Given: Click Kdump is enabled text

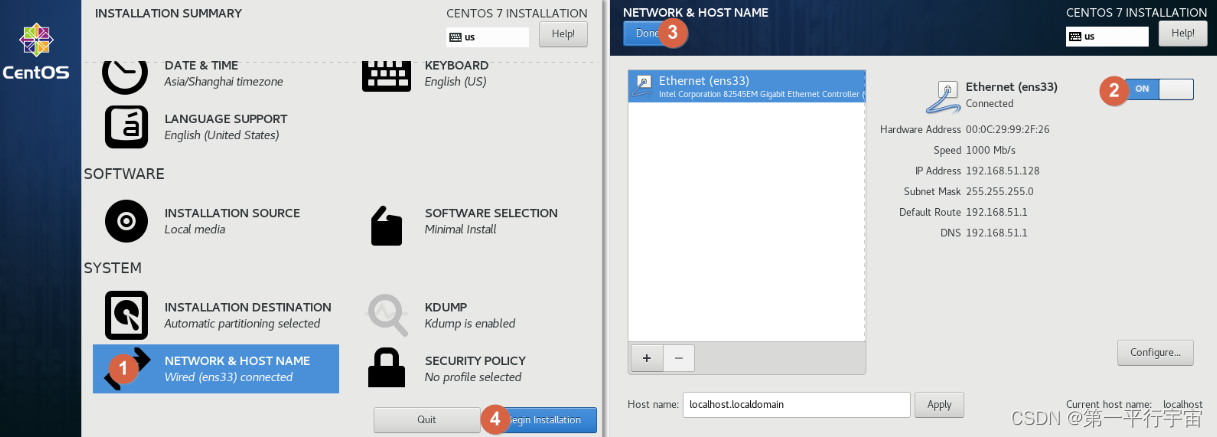Looking at the screenshot, I should point(470,323).
